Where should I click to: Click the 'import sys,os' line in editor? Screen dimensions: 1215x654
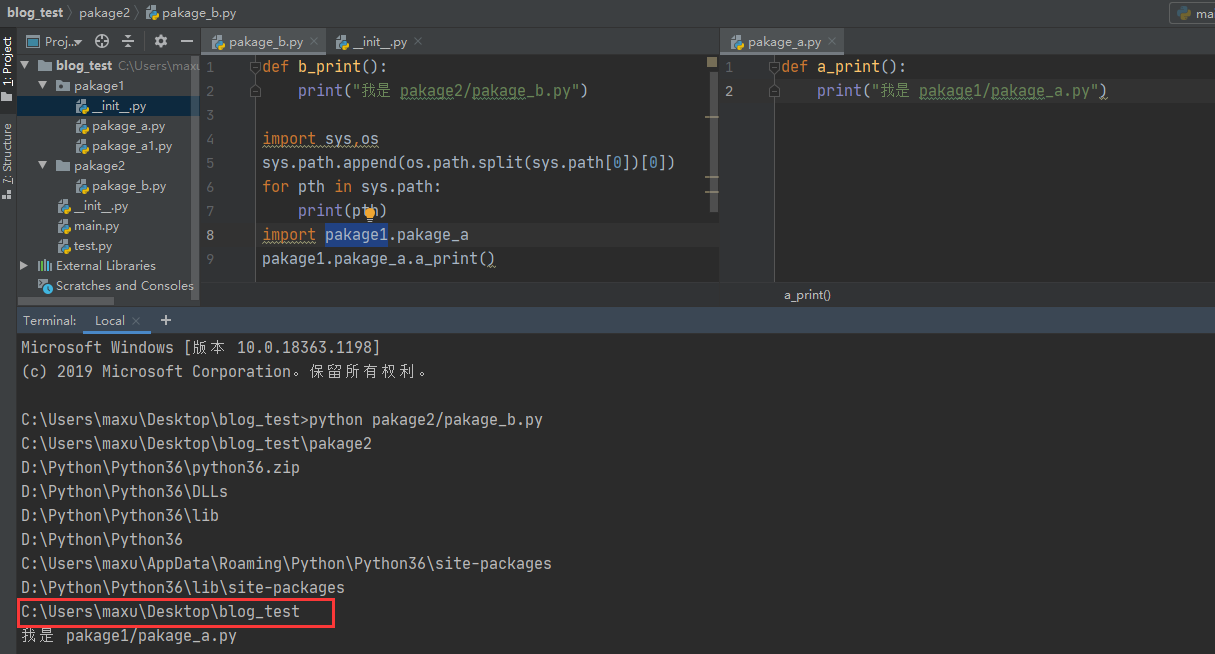pyautogui.click(x=320, y=139)
